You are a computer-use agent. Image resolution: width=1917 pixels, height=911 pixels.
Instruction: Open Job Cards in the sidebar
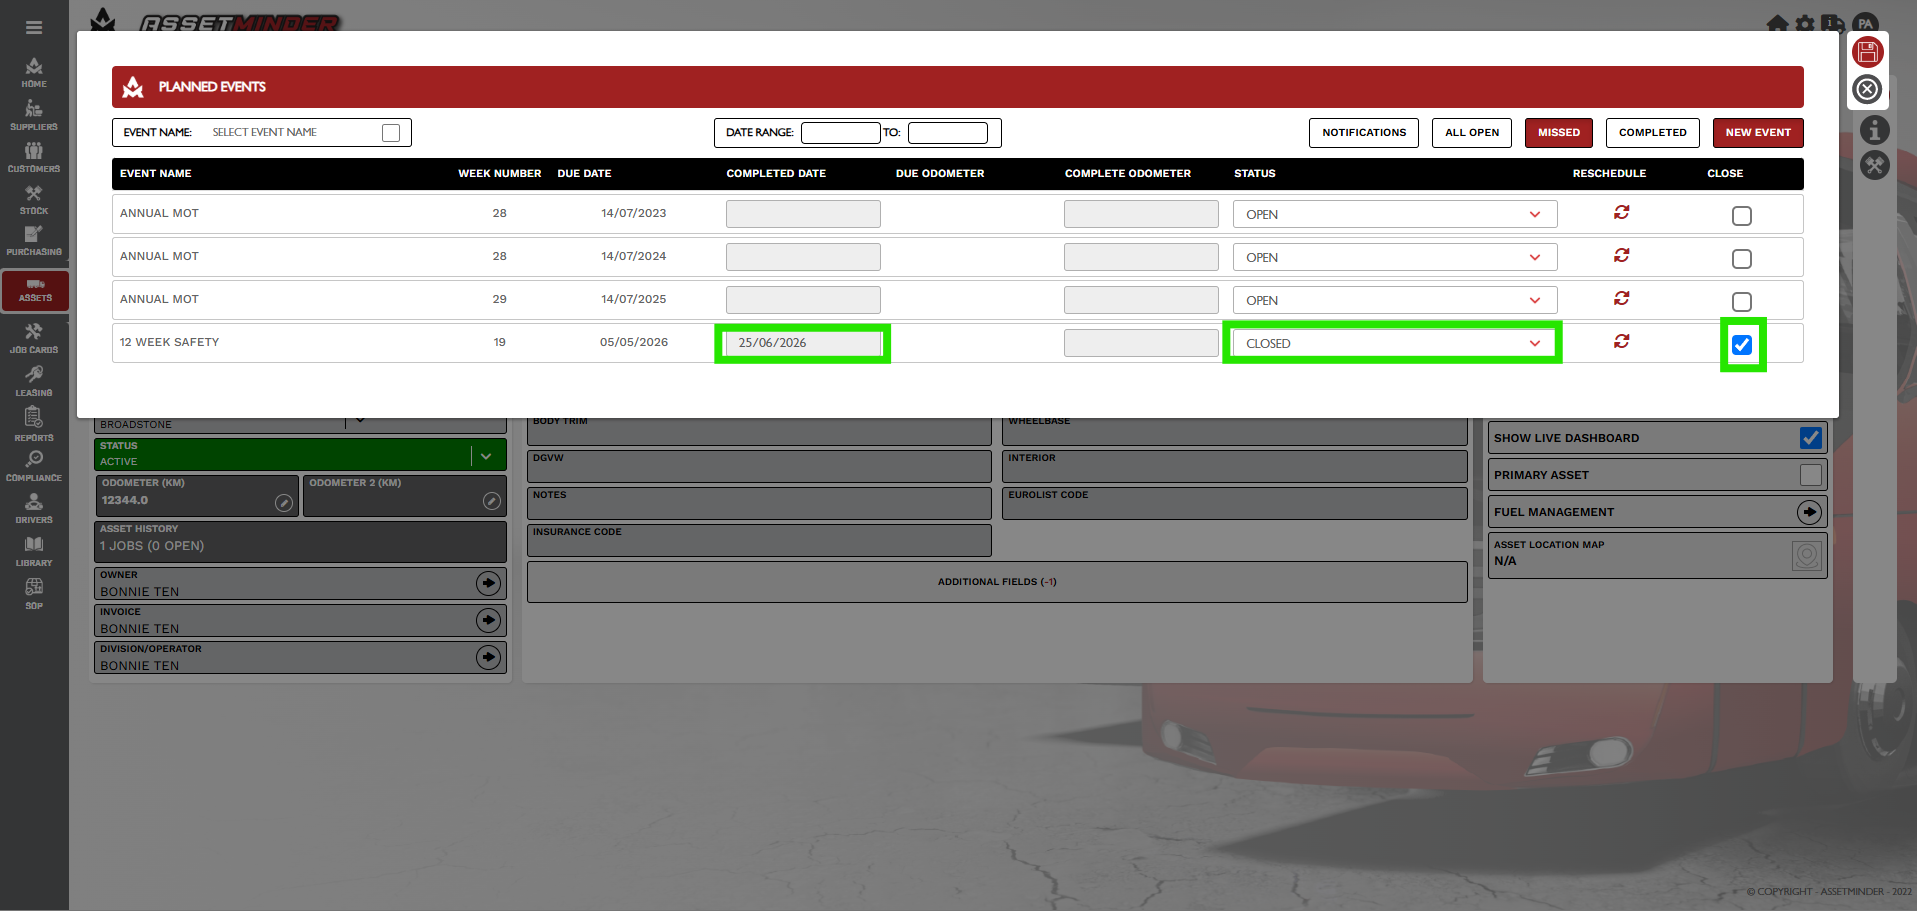34,339
